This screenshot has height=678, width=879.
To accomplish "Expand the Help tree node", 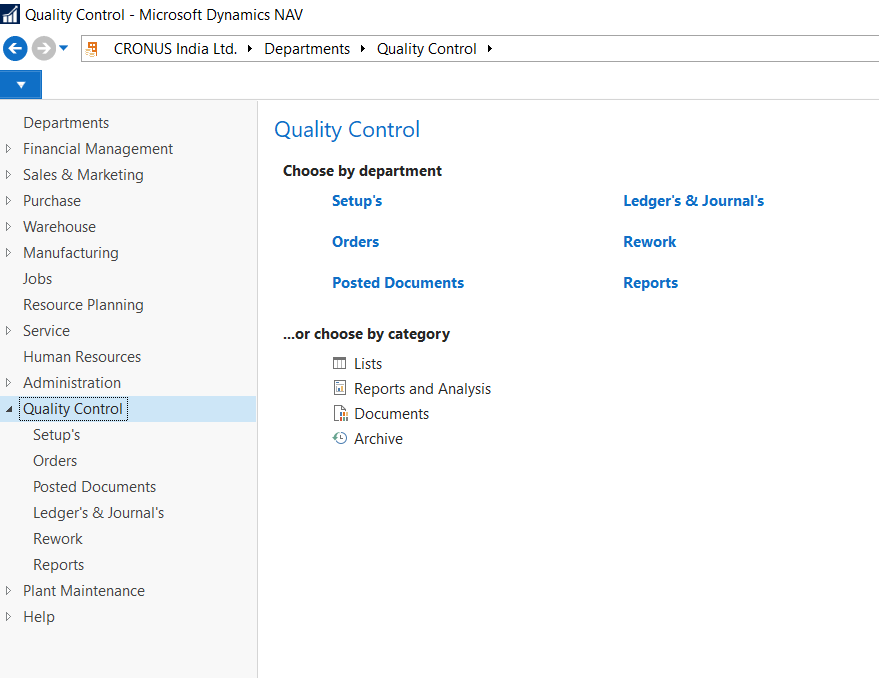I will [x=8, y=616].
